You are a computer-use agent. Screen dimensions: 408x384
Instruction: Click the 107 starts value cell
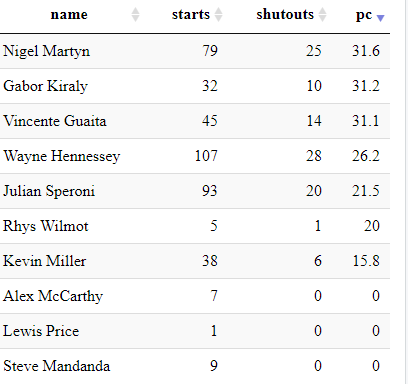(x=206, y=156)
